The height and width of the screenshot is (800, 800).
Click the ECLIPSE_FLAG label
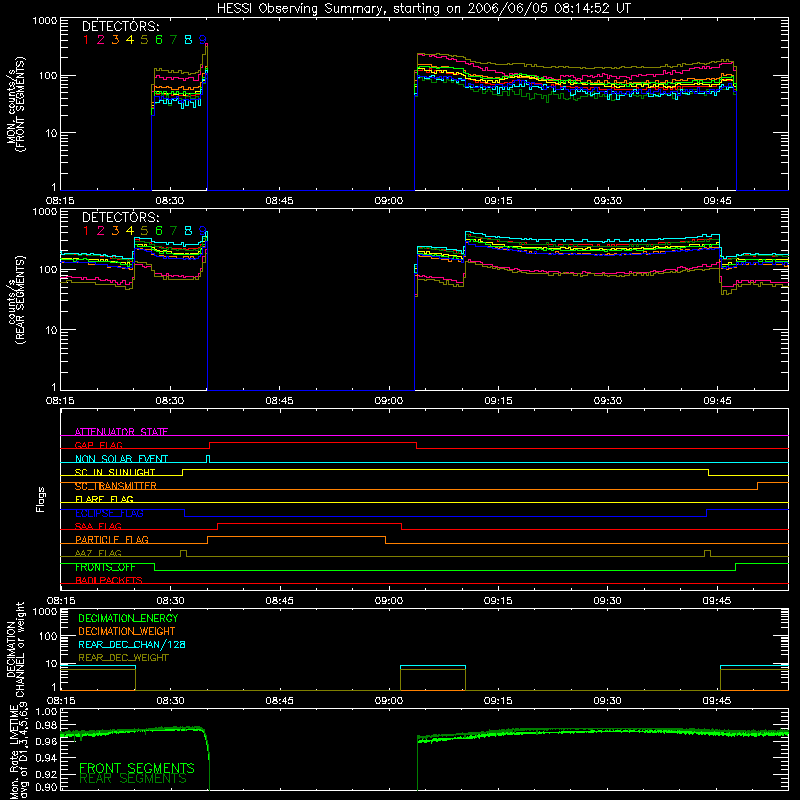point(109,513)
